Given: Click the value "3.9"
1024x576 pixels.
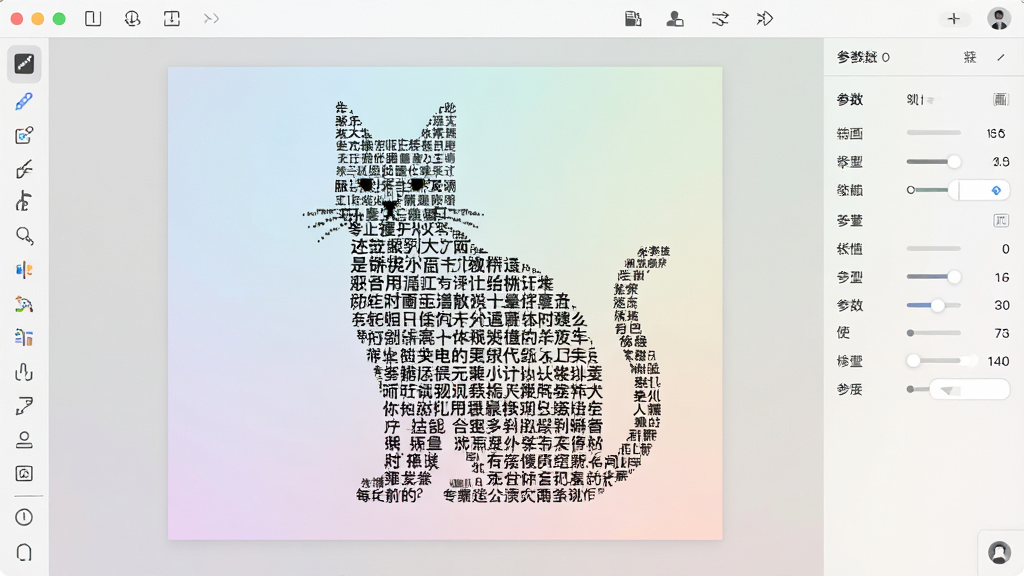Looking at the screenshot, I should (1000, 161).
